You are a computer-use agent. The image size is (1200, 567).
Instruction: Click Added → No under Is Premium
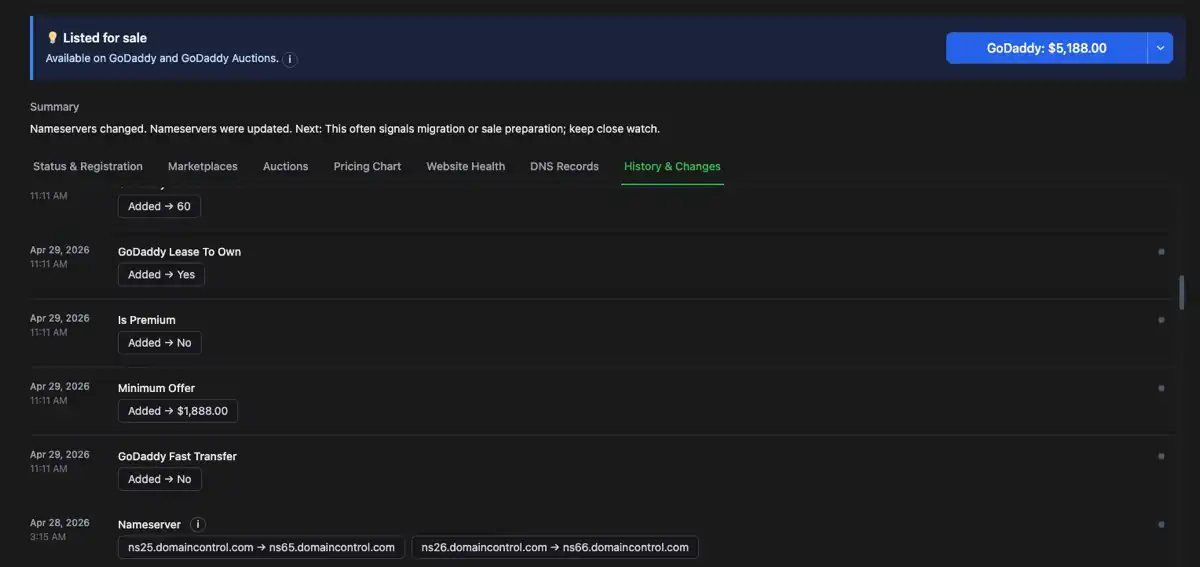tap(160, 342)
